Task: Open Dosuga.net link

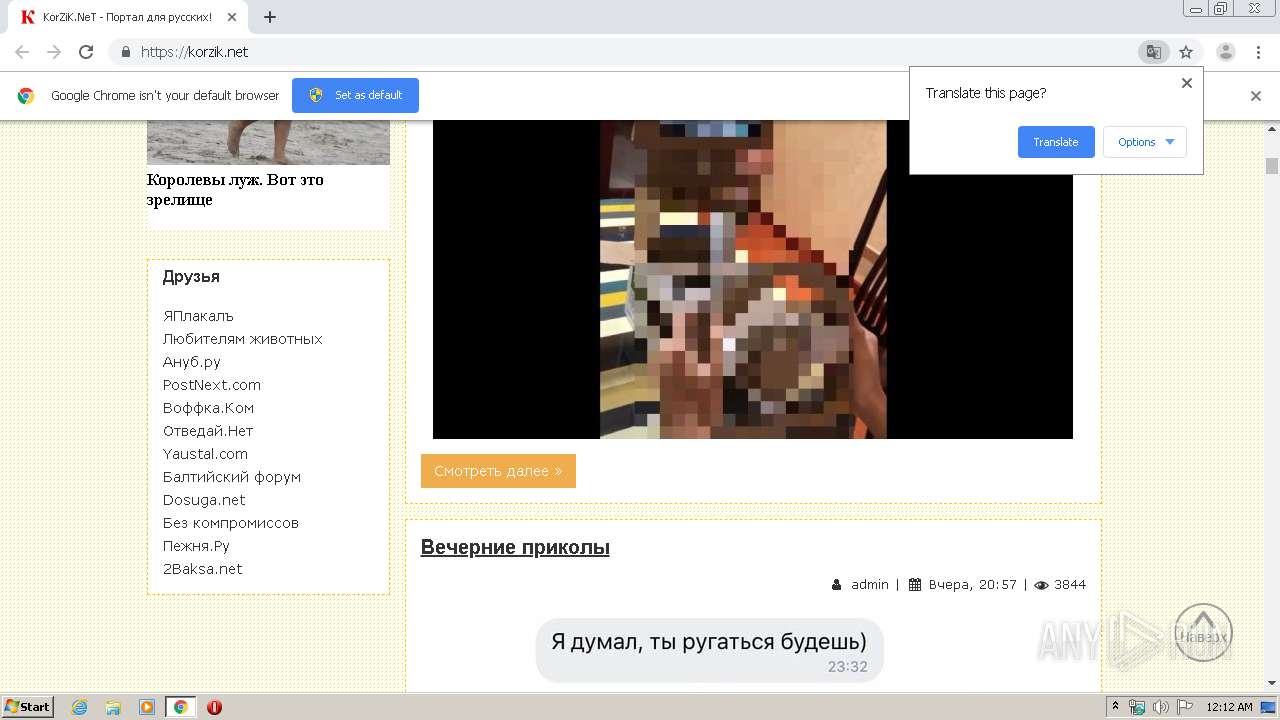Action: pos(204,500)
